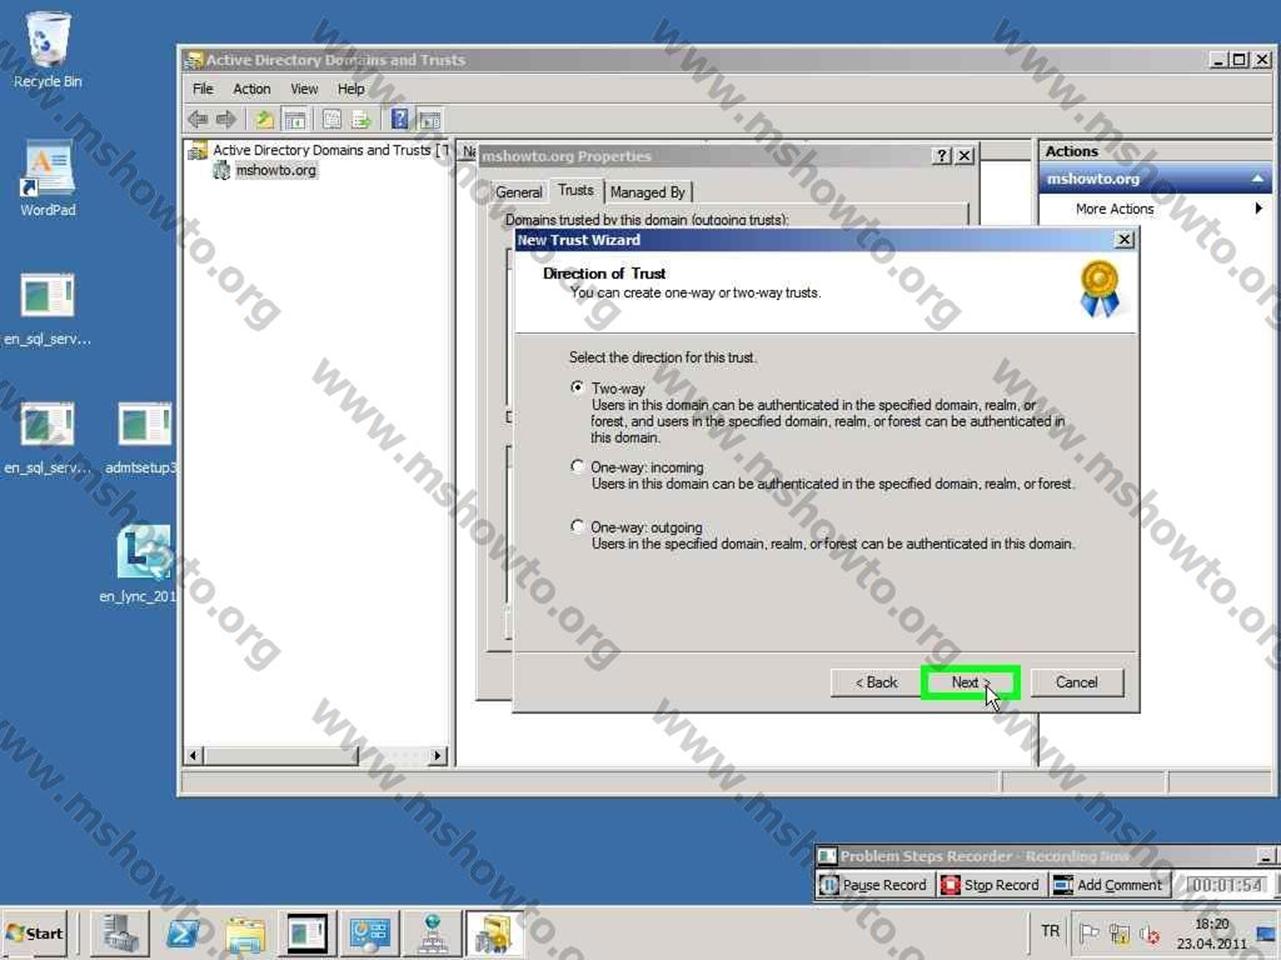Click the 'Two-way' option label text
Viewport: 1281px width, 960px height.
(618, 388)
